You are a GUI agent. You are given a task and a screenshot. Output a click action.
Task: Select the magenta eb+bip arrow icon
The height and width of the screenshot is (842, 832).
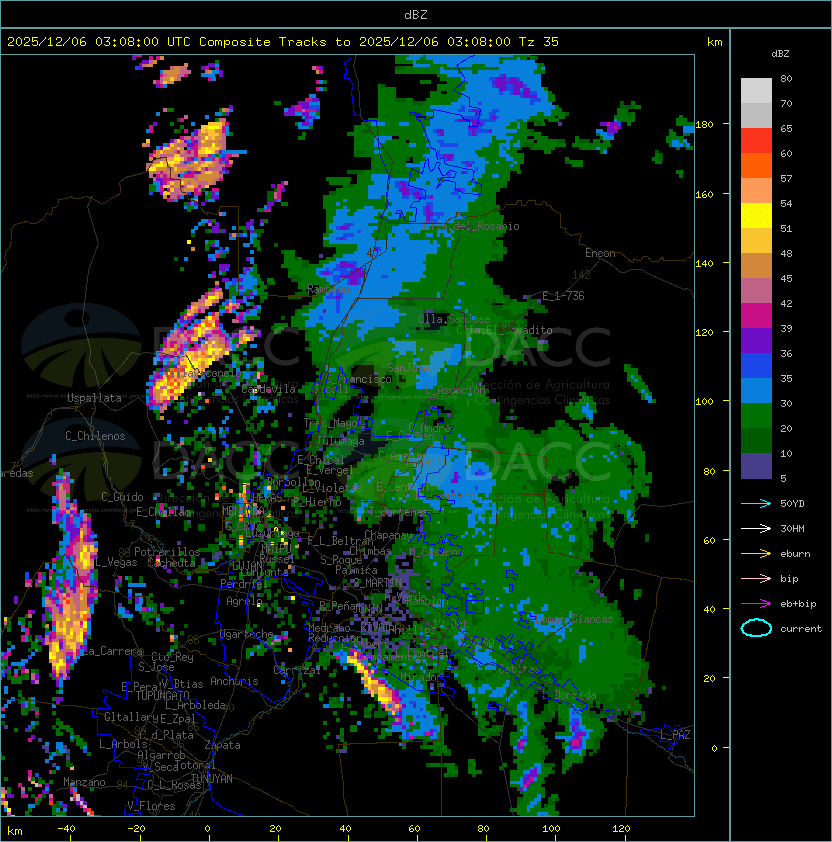point(756,604)
